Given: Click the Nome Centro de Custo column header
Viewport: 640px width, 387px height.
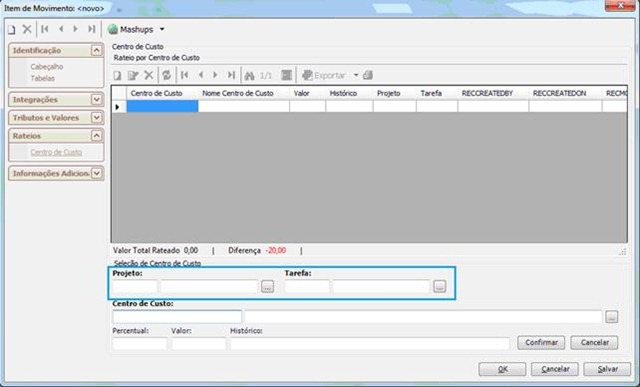Looking at the screenshot, I should tap(244, 93).
